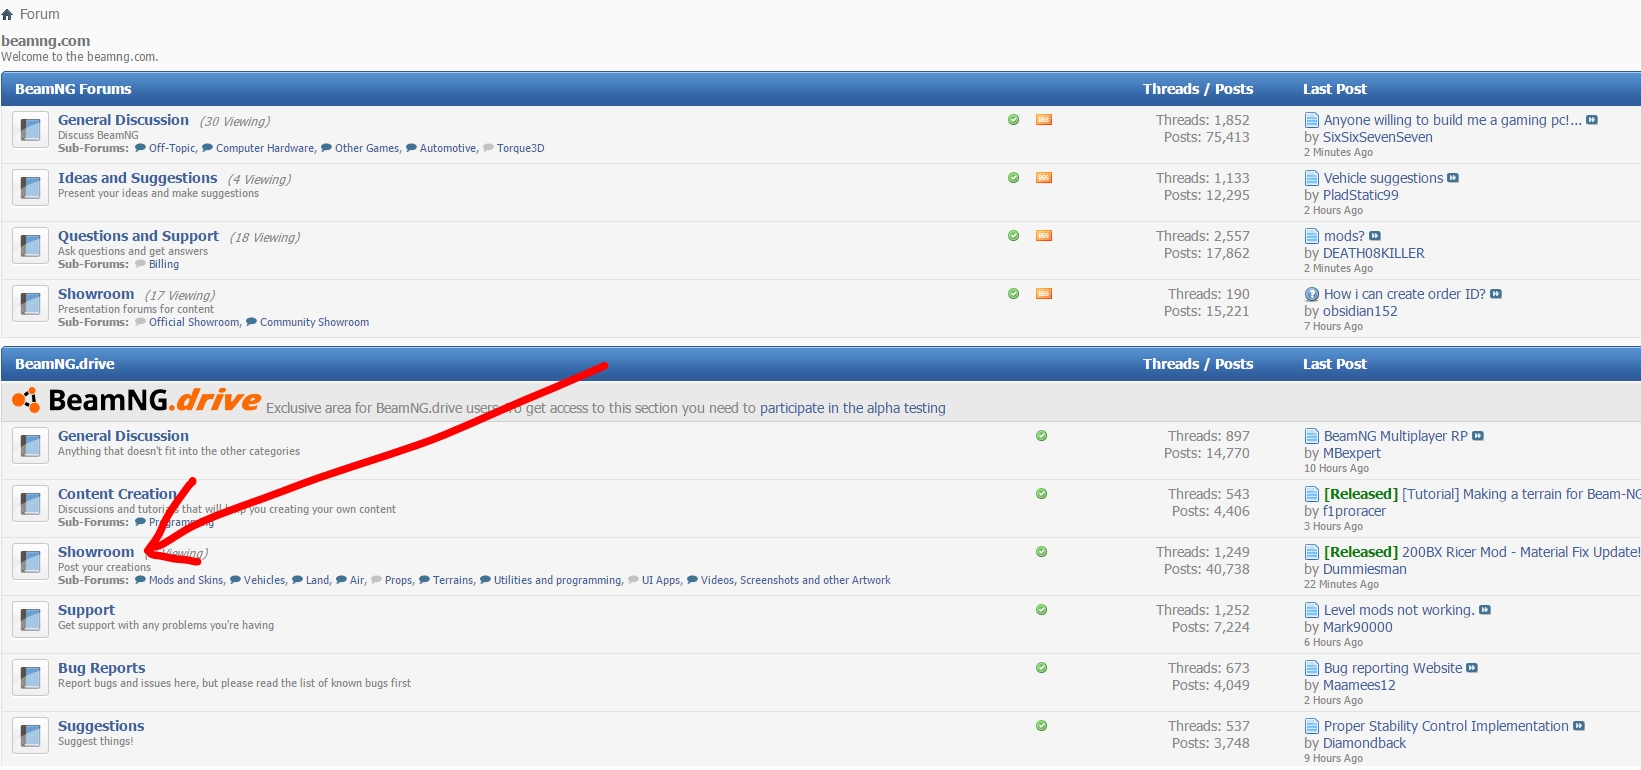This screenshot has height=770, width=1641.
Task: Open the Bug Reports forum
Action: point(102,668)
